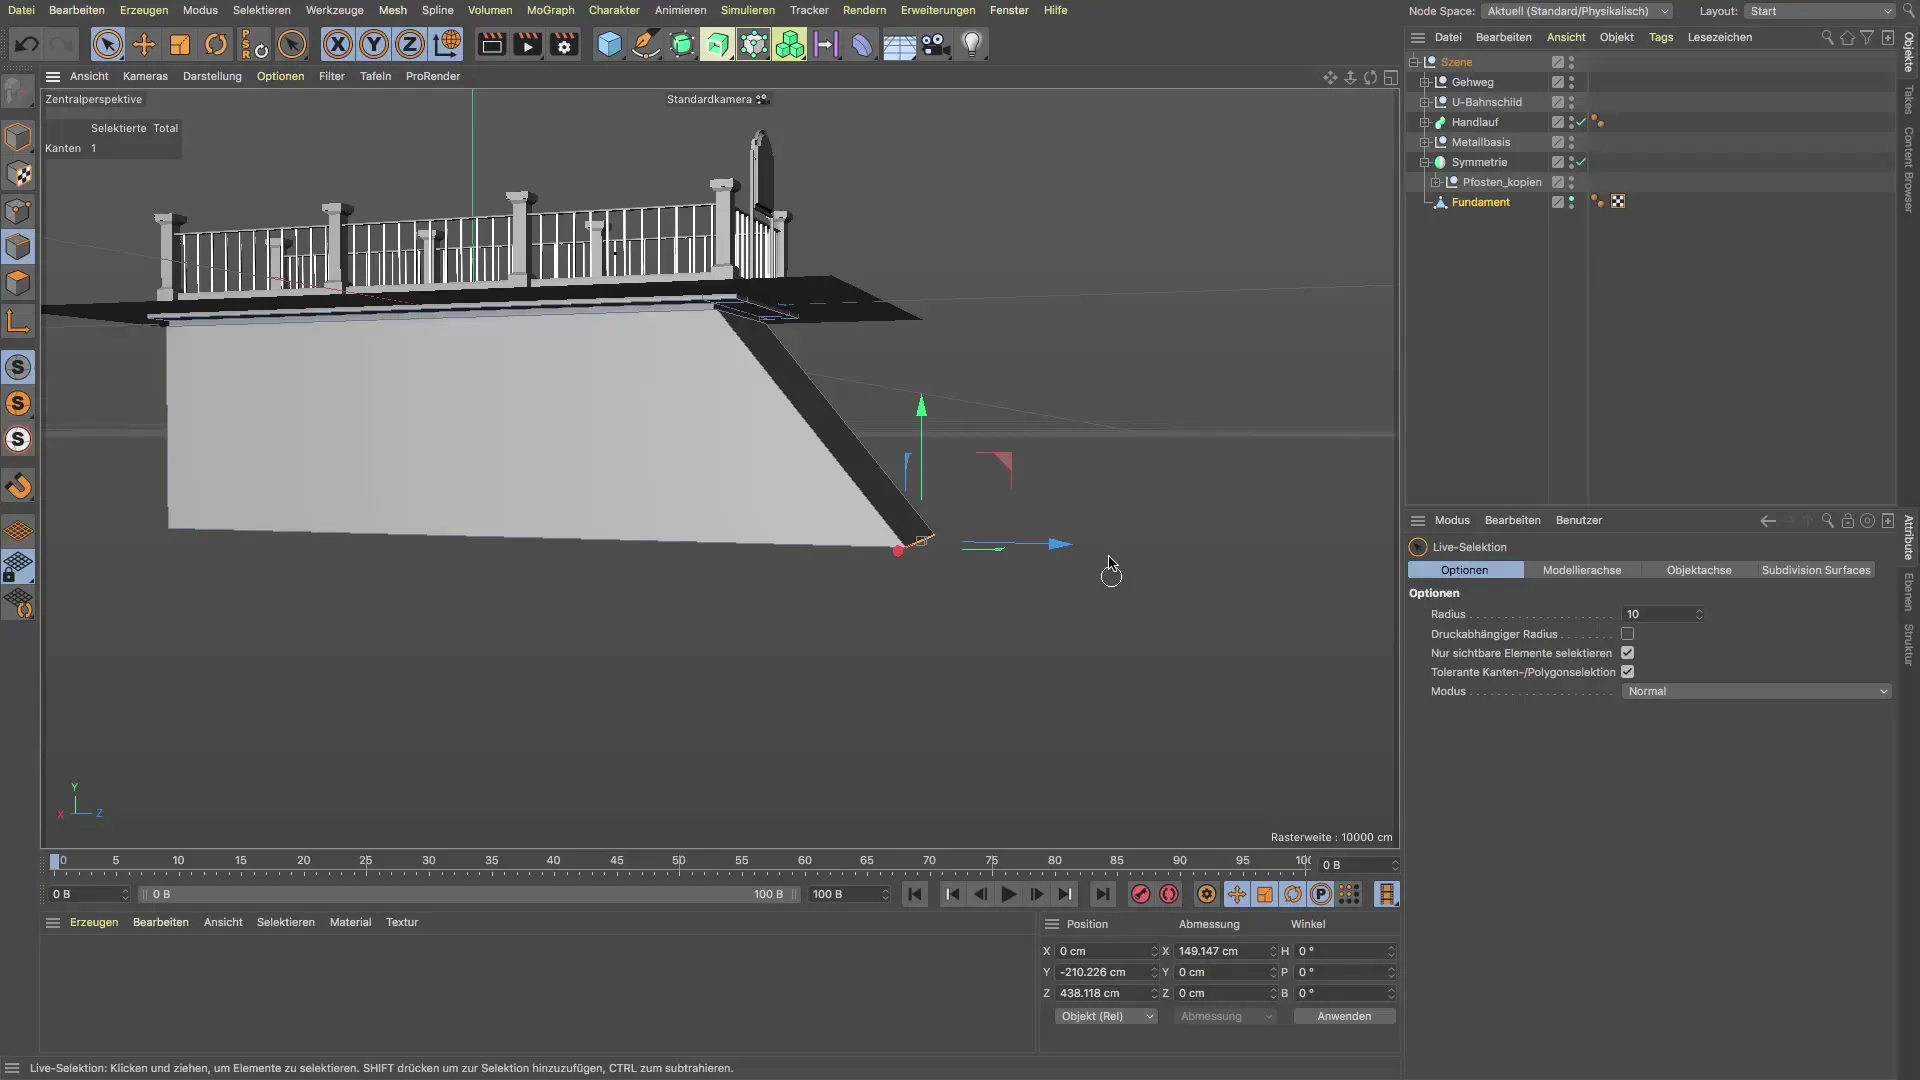Add a camera object
The image size is (1920, 1080).
coord(935,44)
